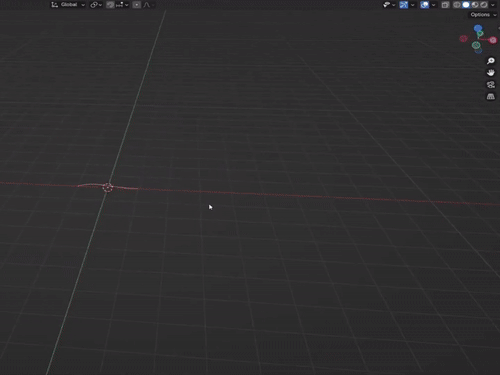Switch to material preview shading
This screenshot has height=375, width=500.
(x=475, y=5)
